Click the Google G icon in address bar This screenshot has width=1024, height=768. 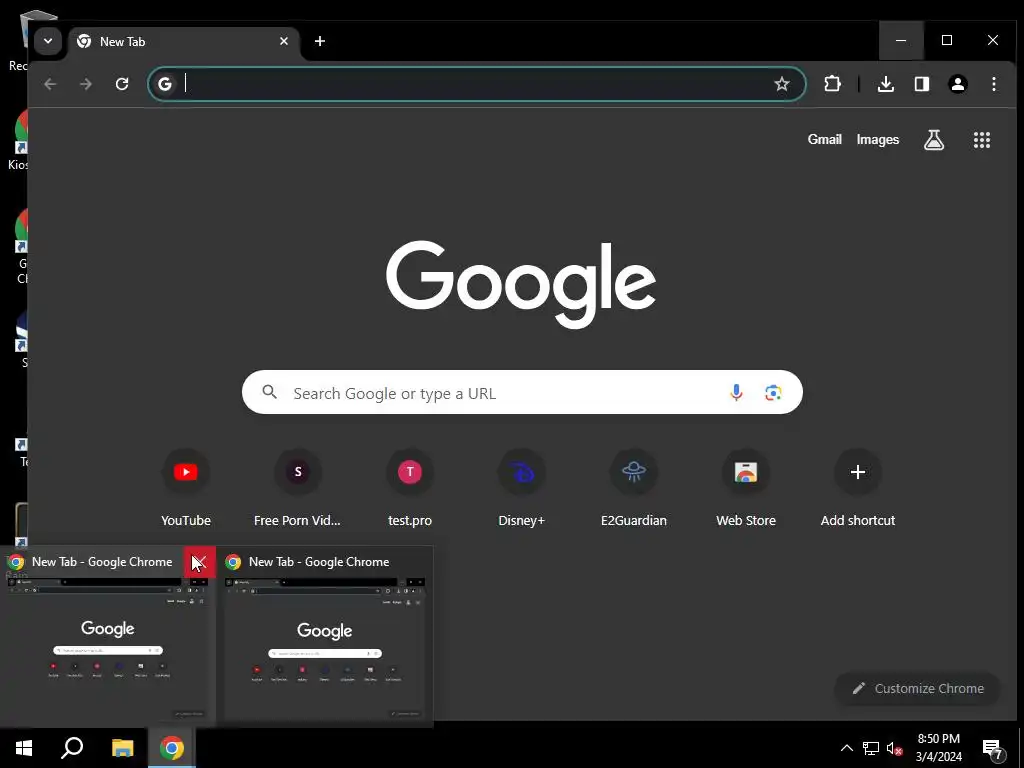coord(165,84)
